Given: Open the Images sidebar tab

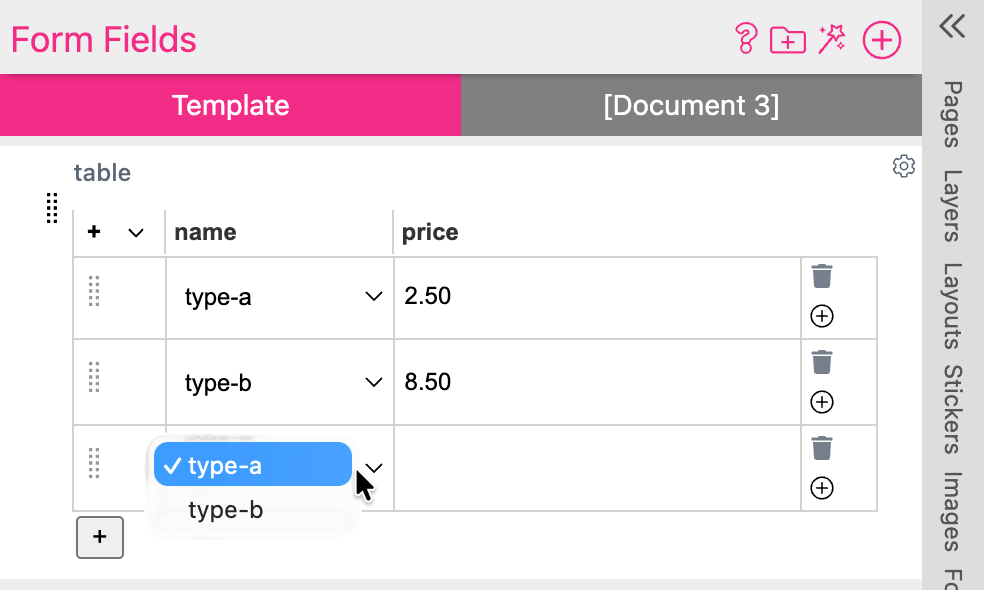Looking at the screenshot, I should pos(953,512).
